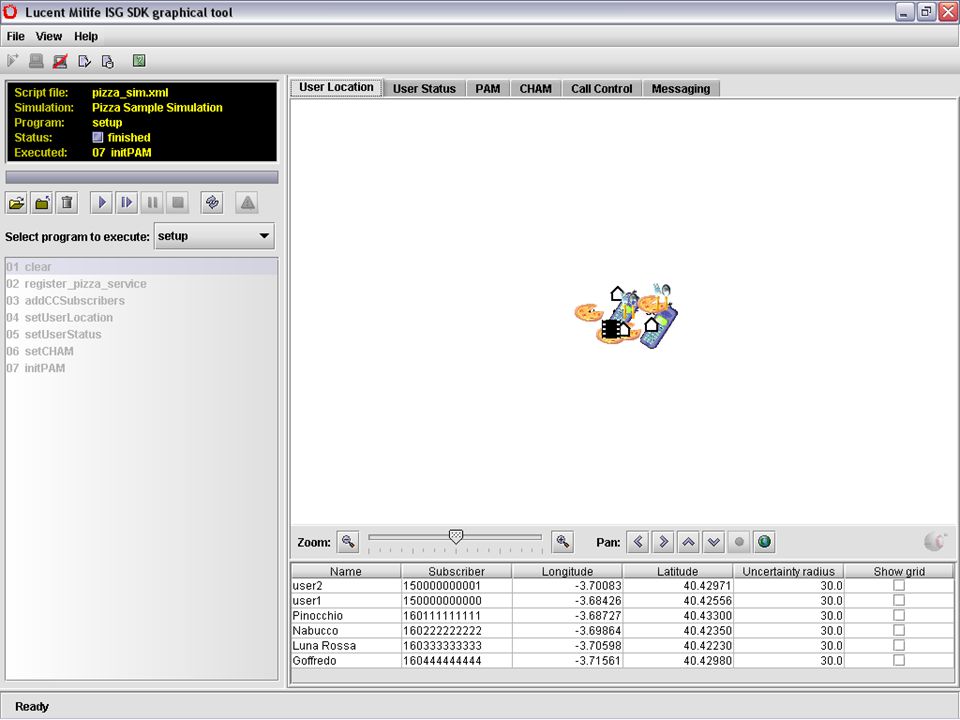Image resolution: width=960 pixels, height=720 pixels.
Task: Open the program selection dropdown showing setup
Action: tap(214, 236)
